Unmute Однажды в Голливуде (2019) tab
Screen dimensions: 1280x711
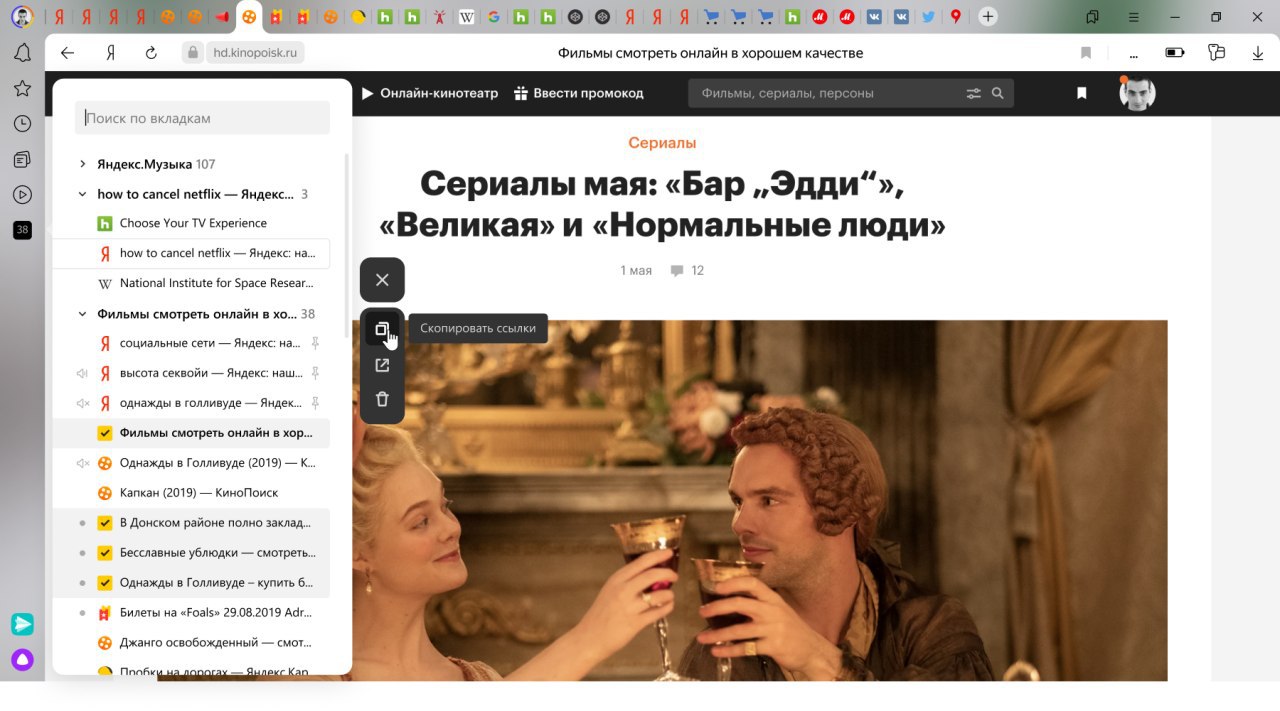82,463
